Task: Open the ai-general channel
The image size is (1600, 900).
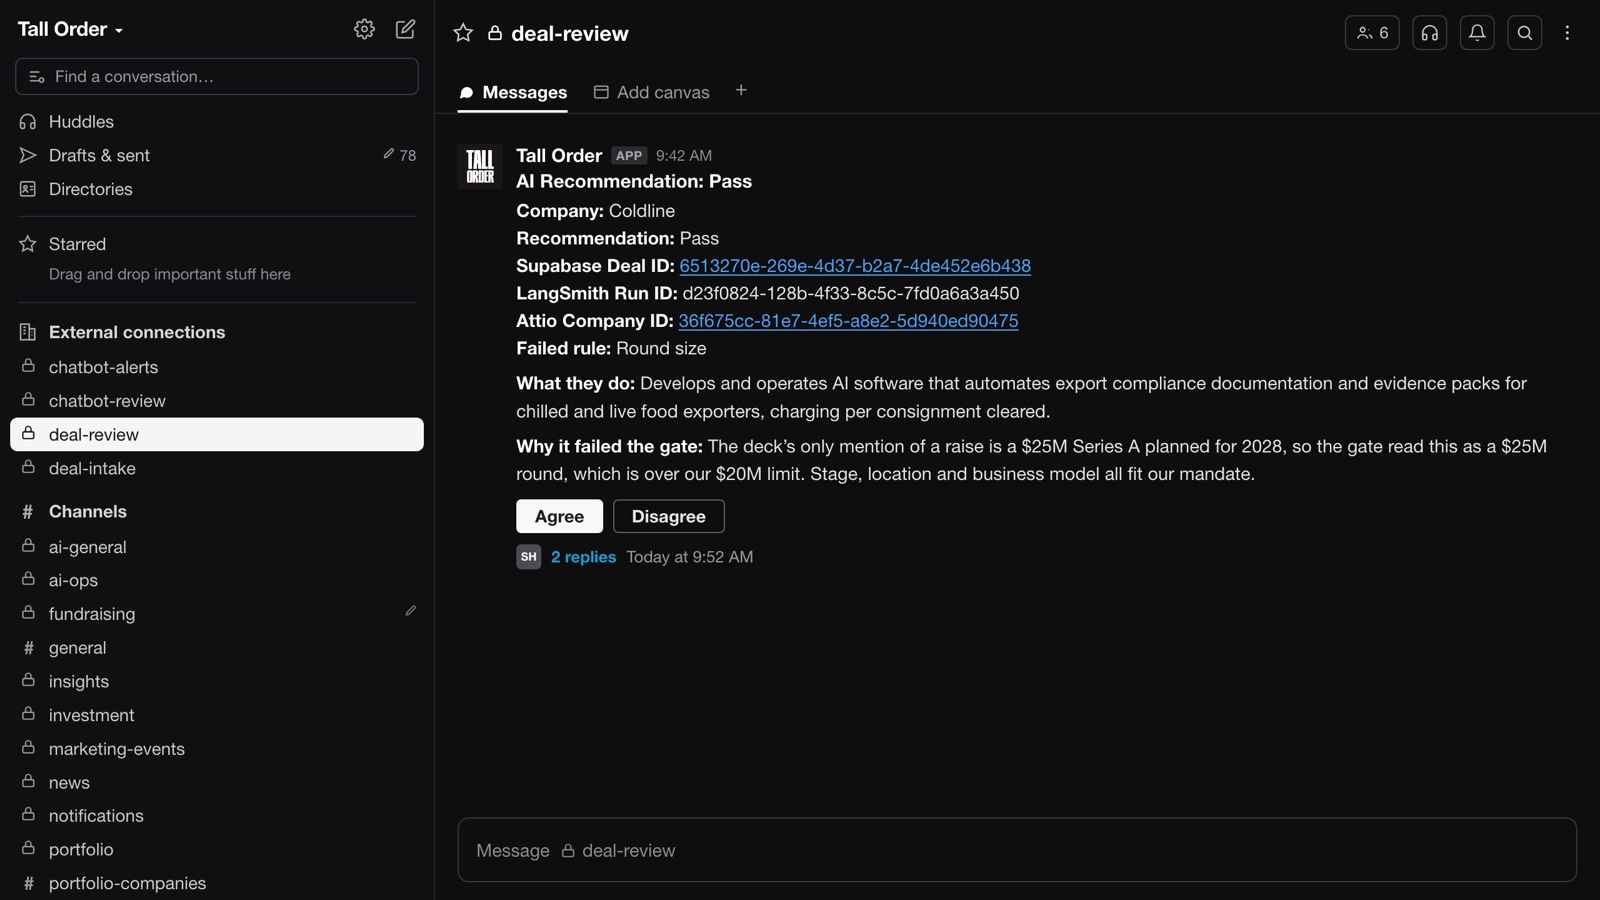Action: [217, 547]
